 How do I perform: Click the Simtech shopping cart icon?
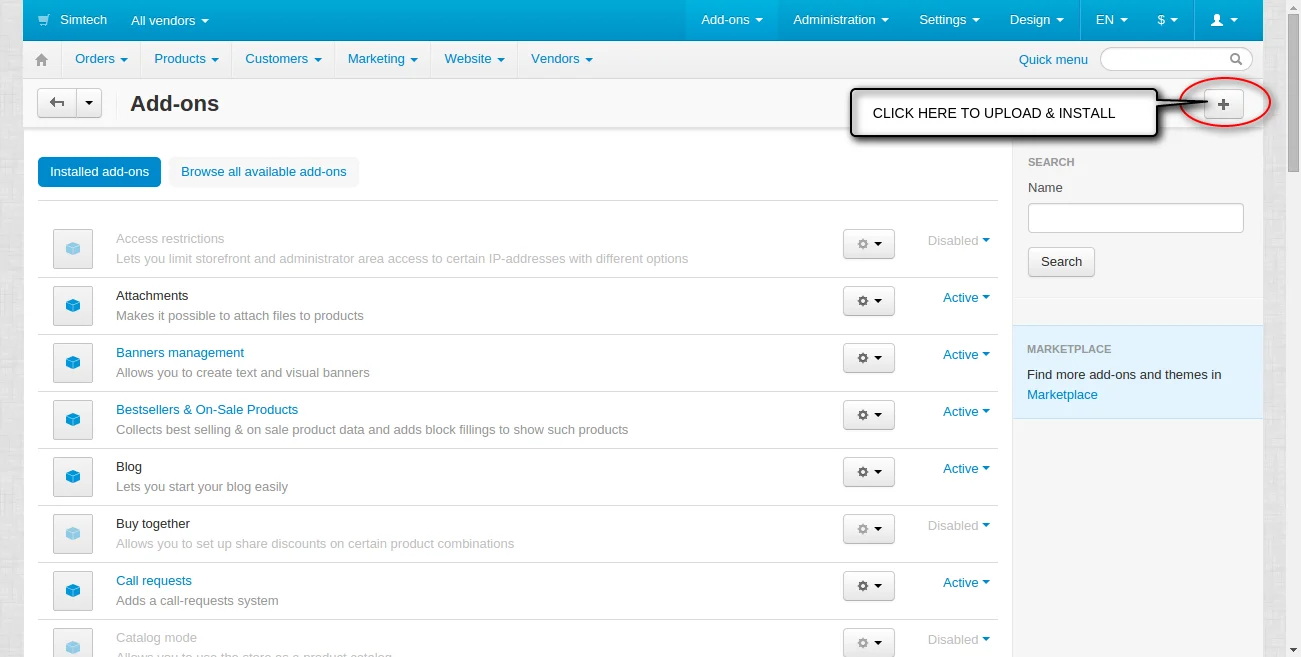pyautogui.click(x=44, y=20)
